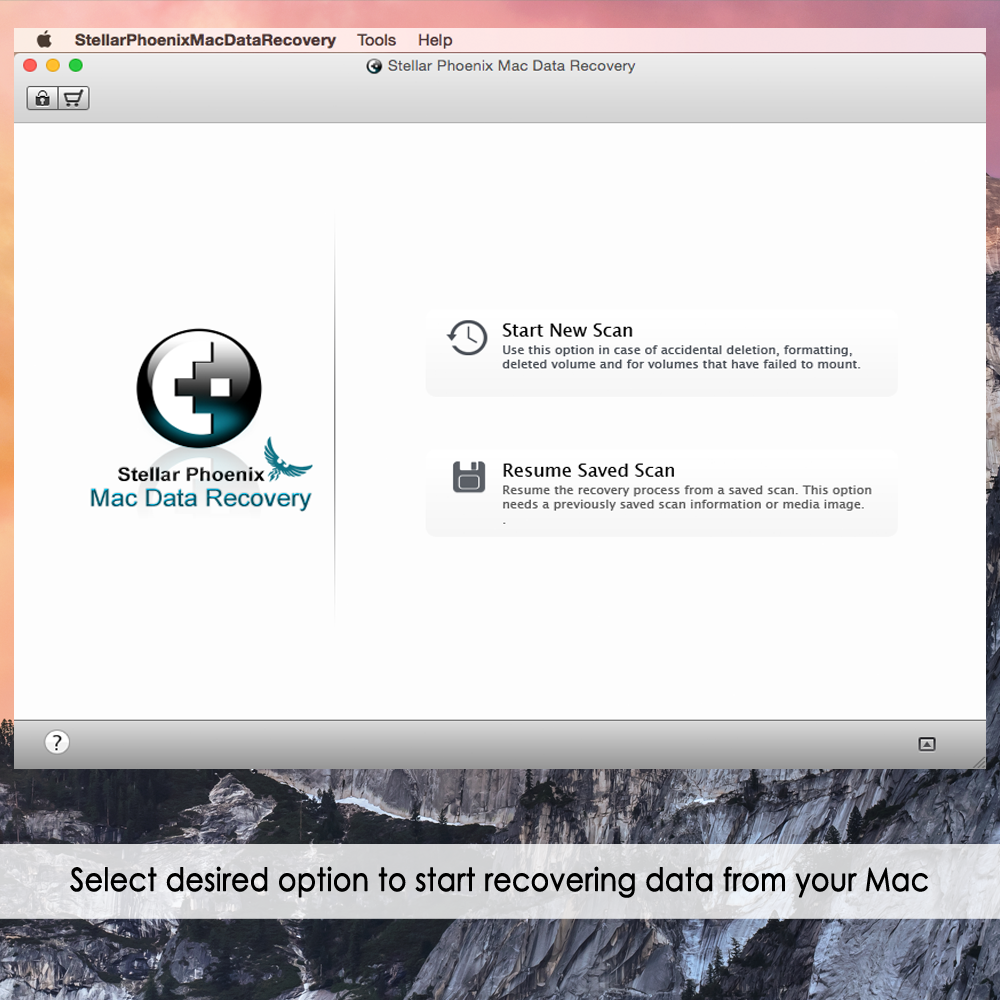Click the small app icon in the title bar

[x=375, y=66]
